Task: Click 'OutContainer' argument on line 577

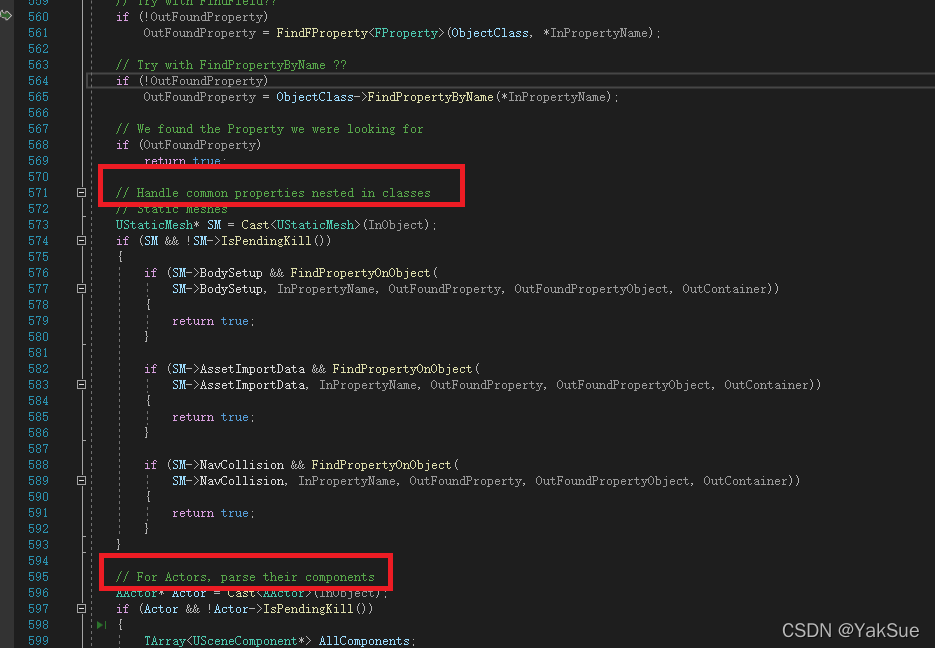Action: tap(724, 289)
